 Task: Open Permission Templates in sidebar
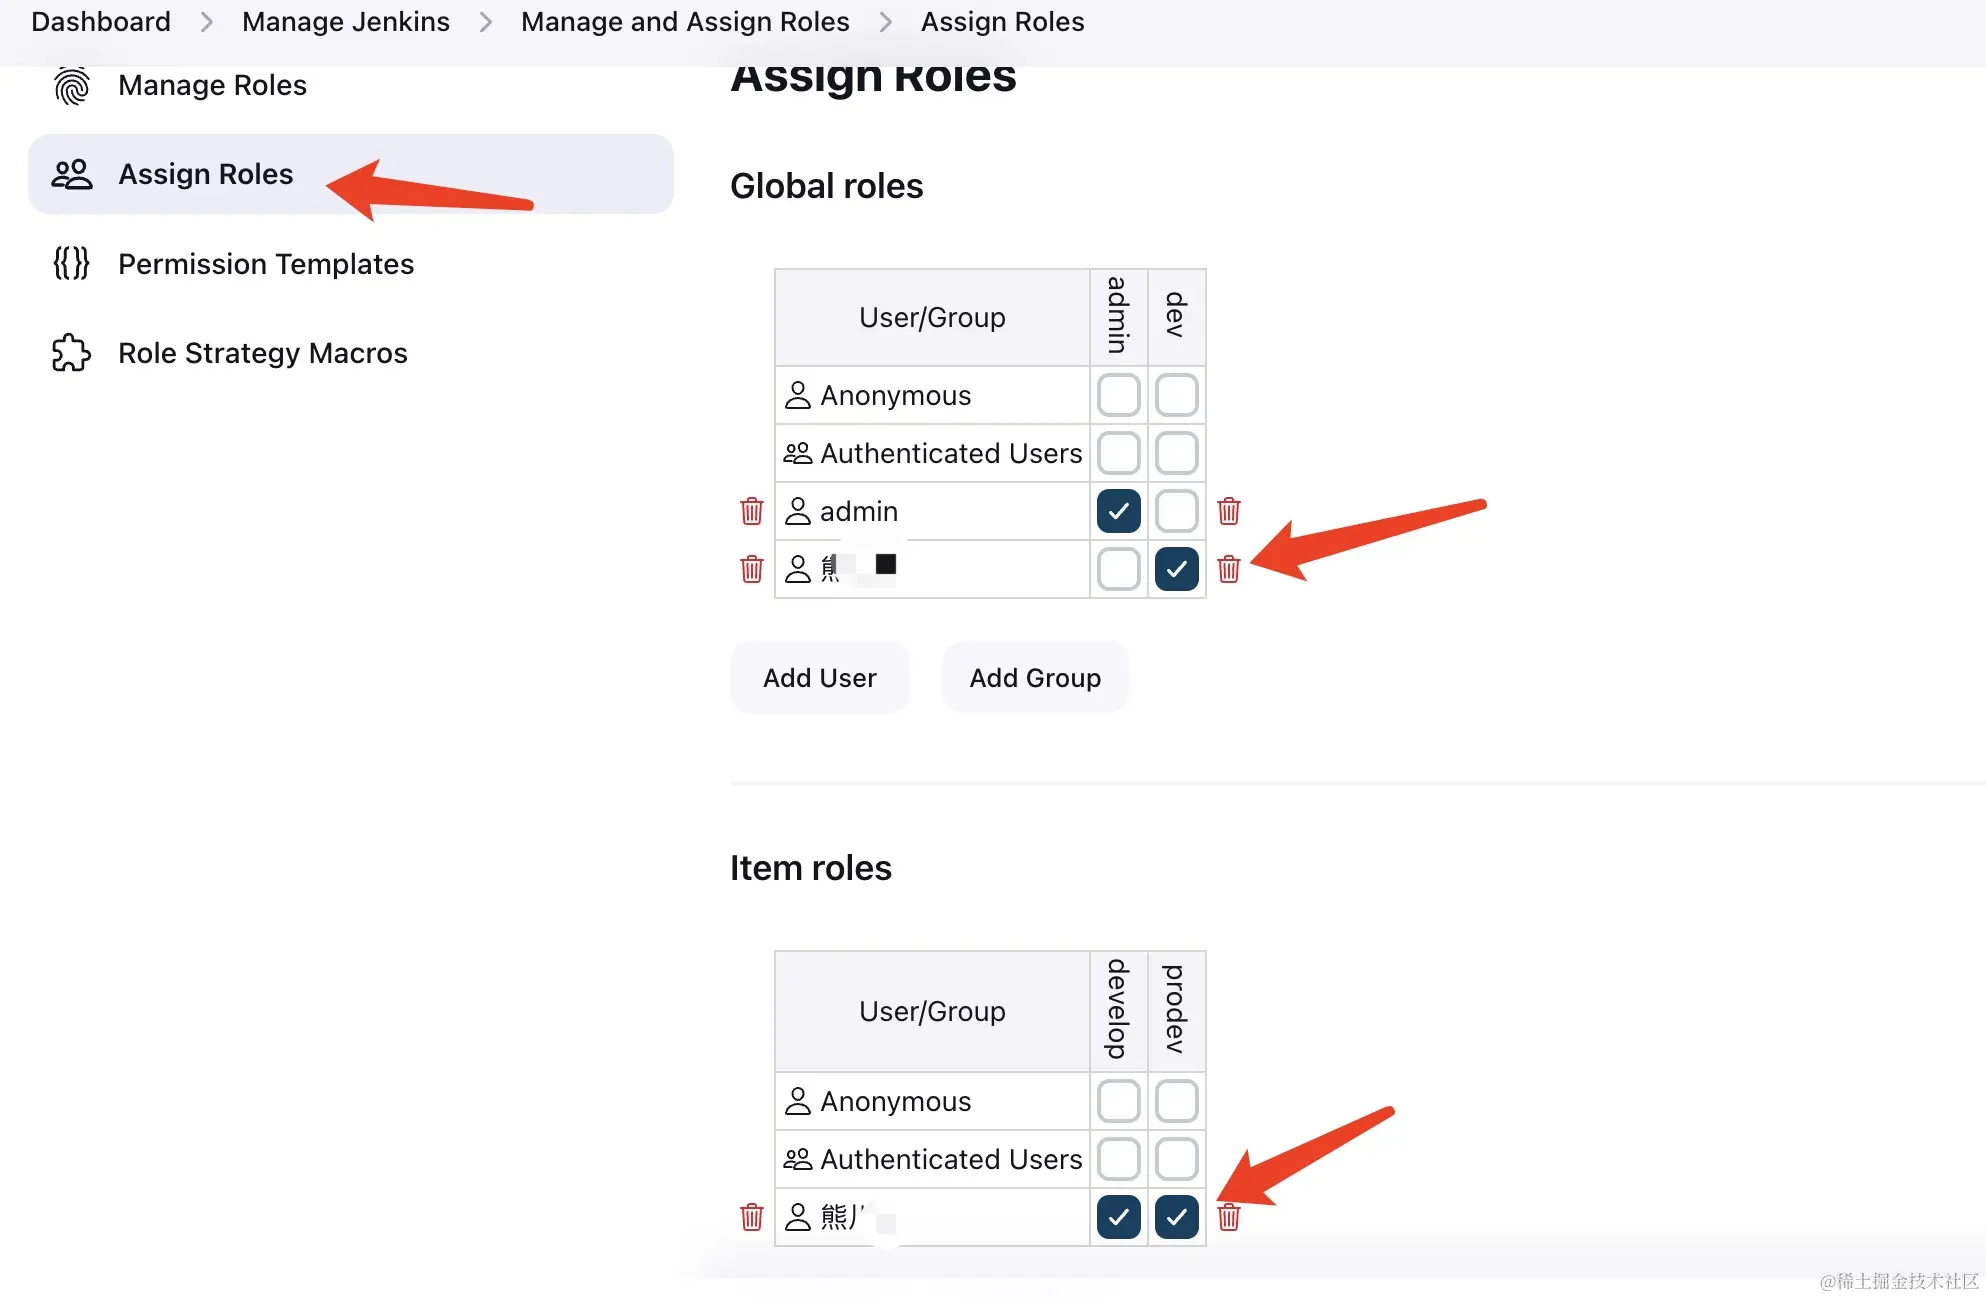point(265,264)
